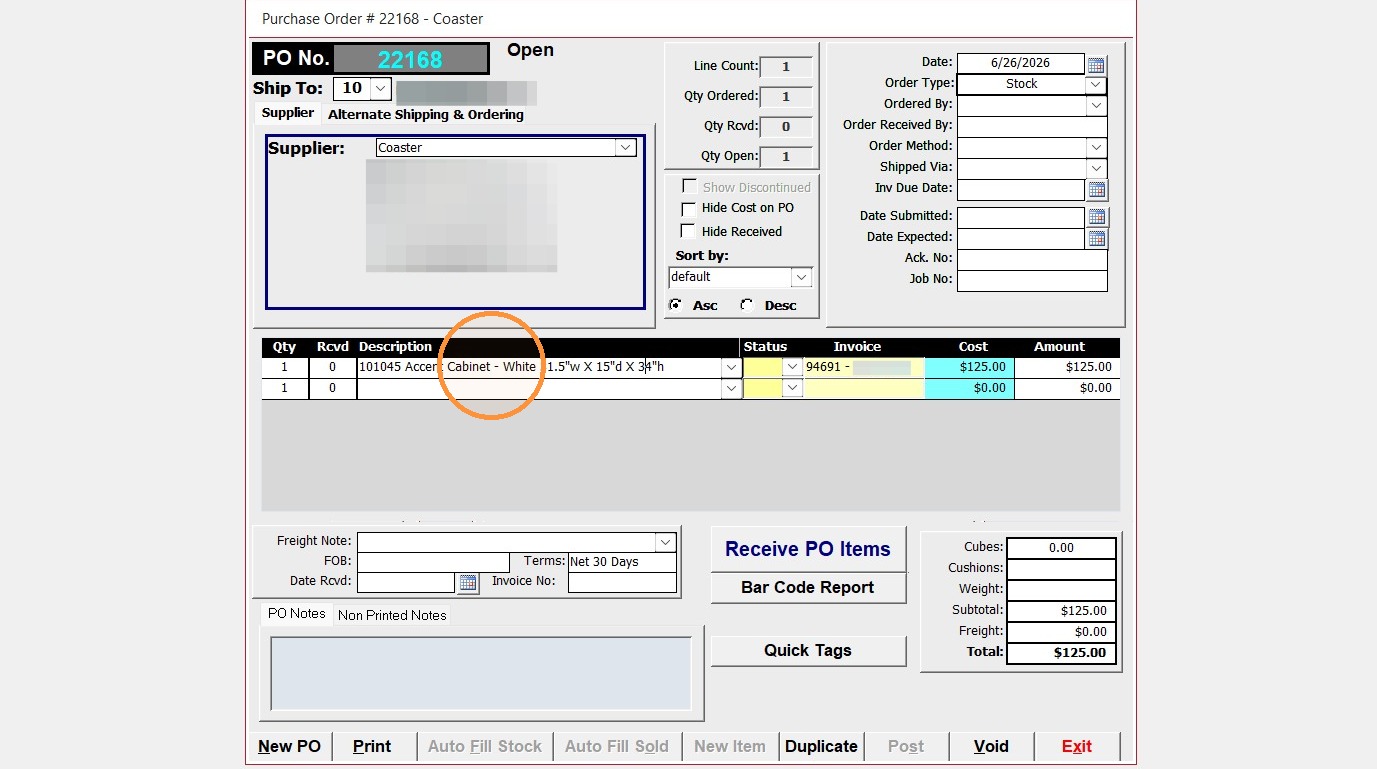Viewport: 1377px width, 769px height.
Task: Open the Date Submitted calendar icon
Action: [1096, 216]
